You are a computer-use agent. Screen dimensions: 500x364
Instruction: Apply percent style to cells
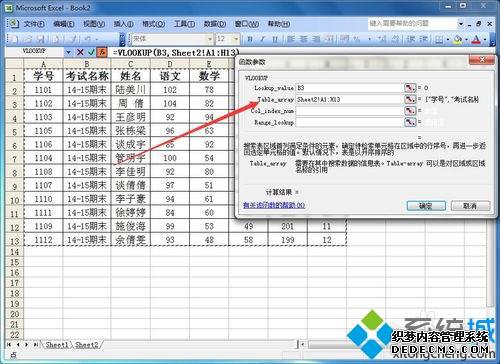coord(357,39)
